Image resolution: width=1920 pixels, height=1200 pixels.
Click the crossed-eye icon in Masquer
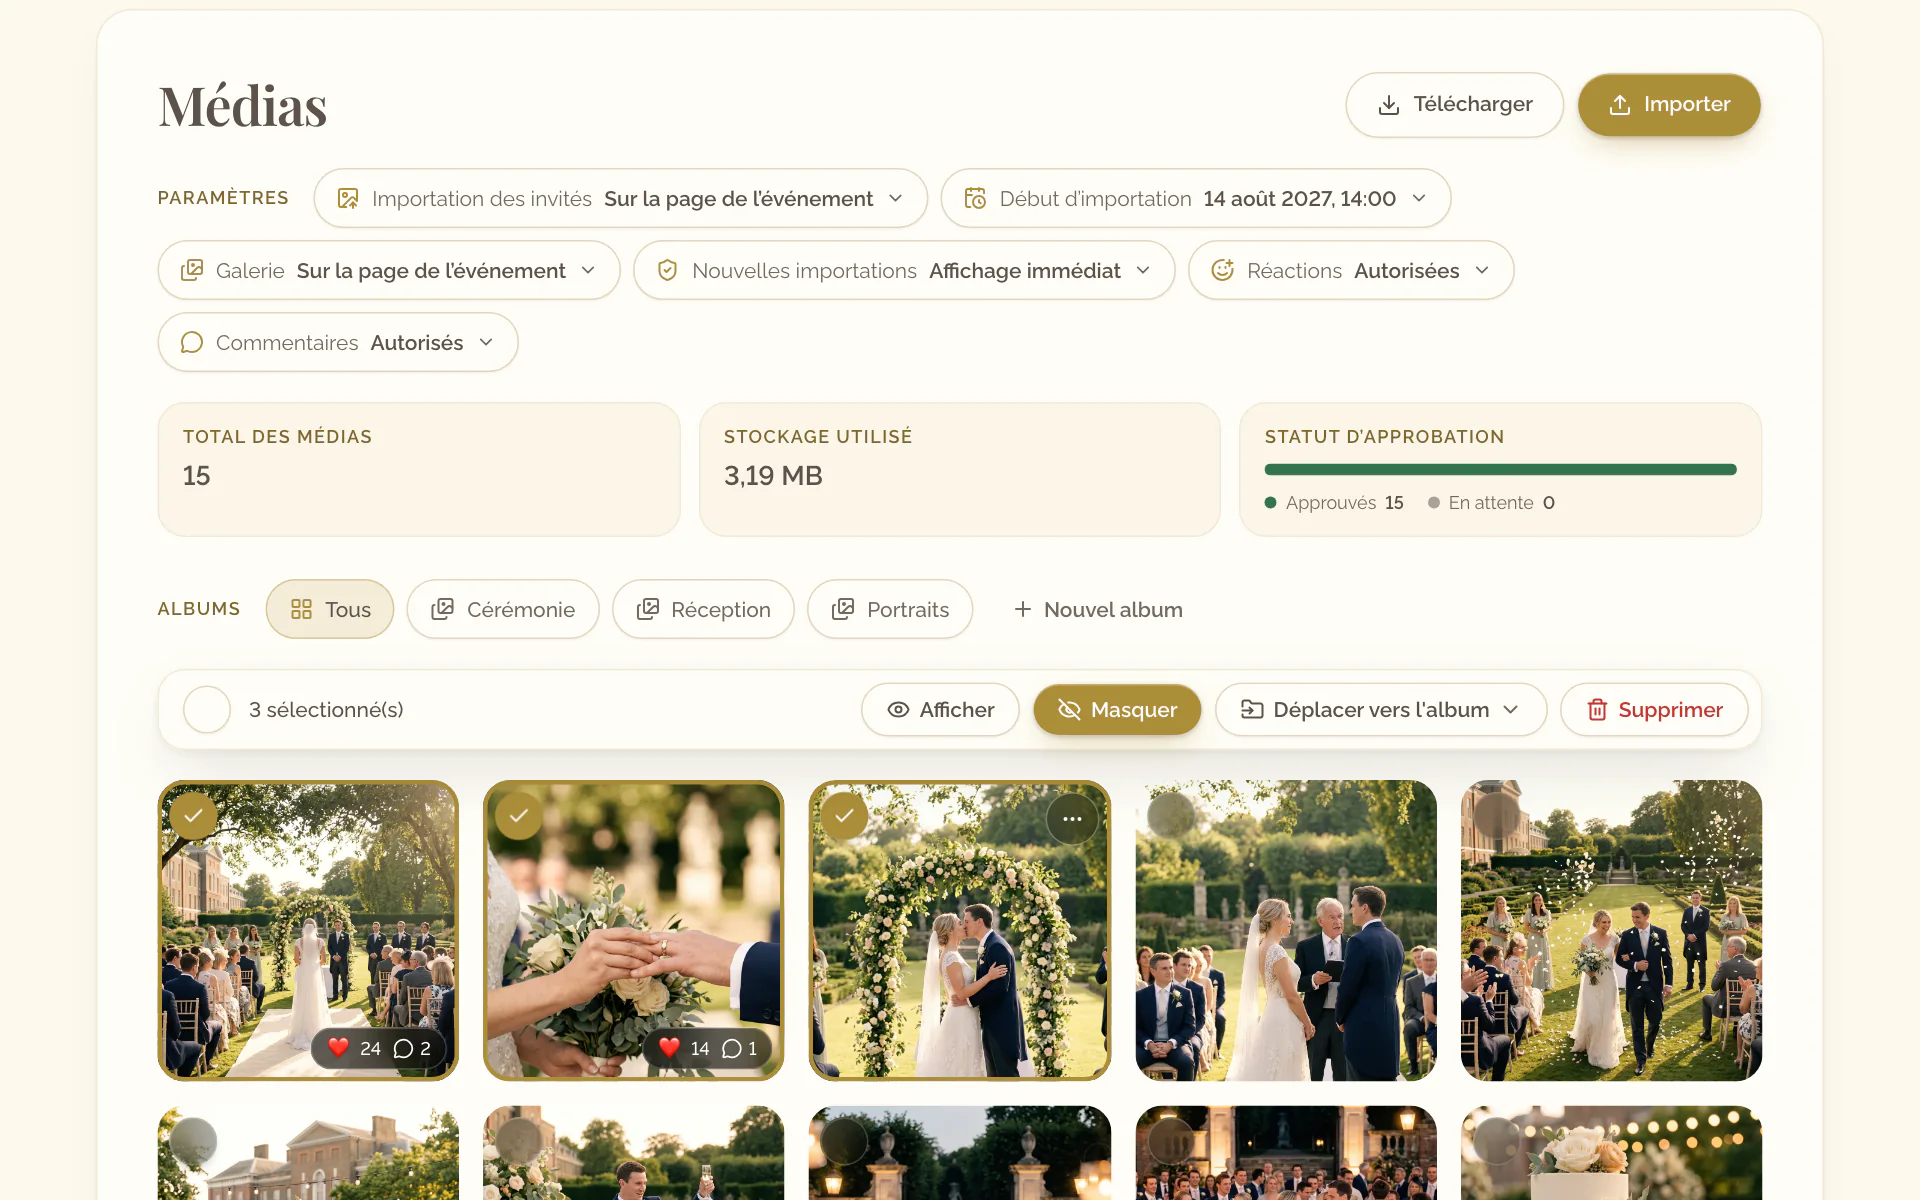point(1069,709)
